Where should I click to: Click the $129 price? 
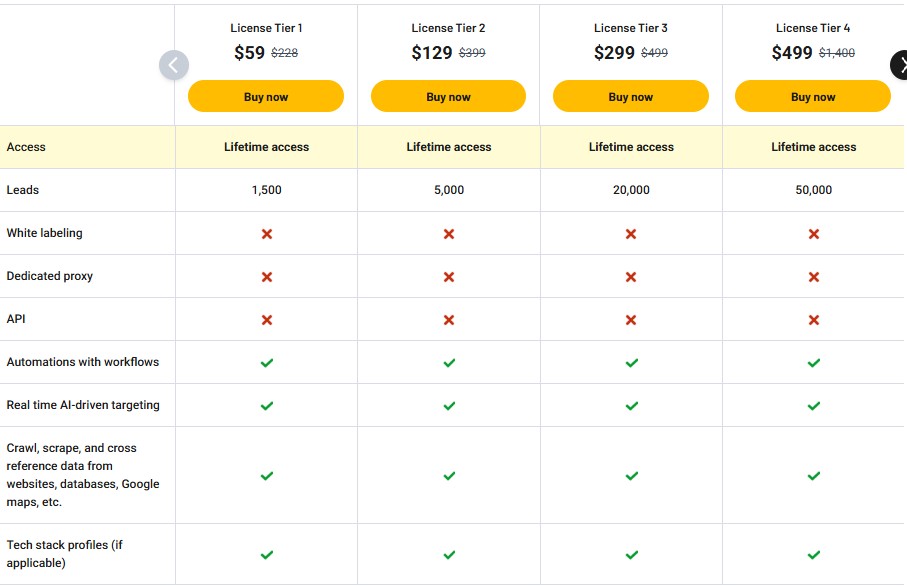coord(432,53)
